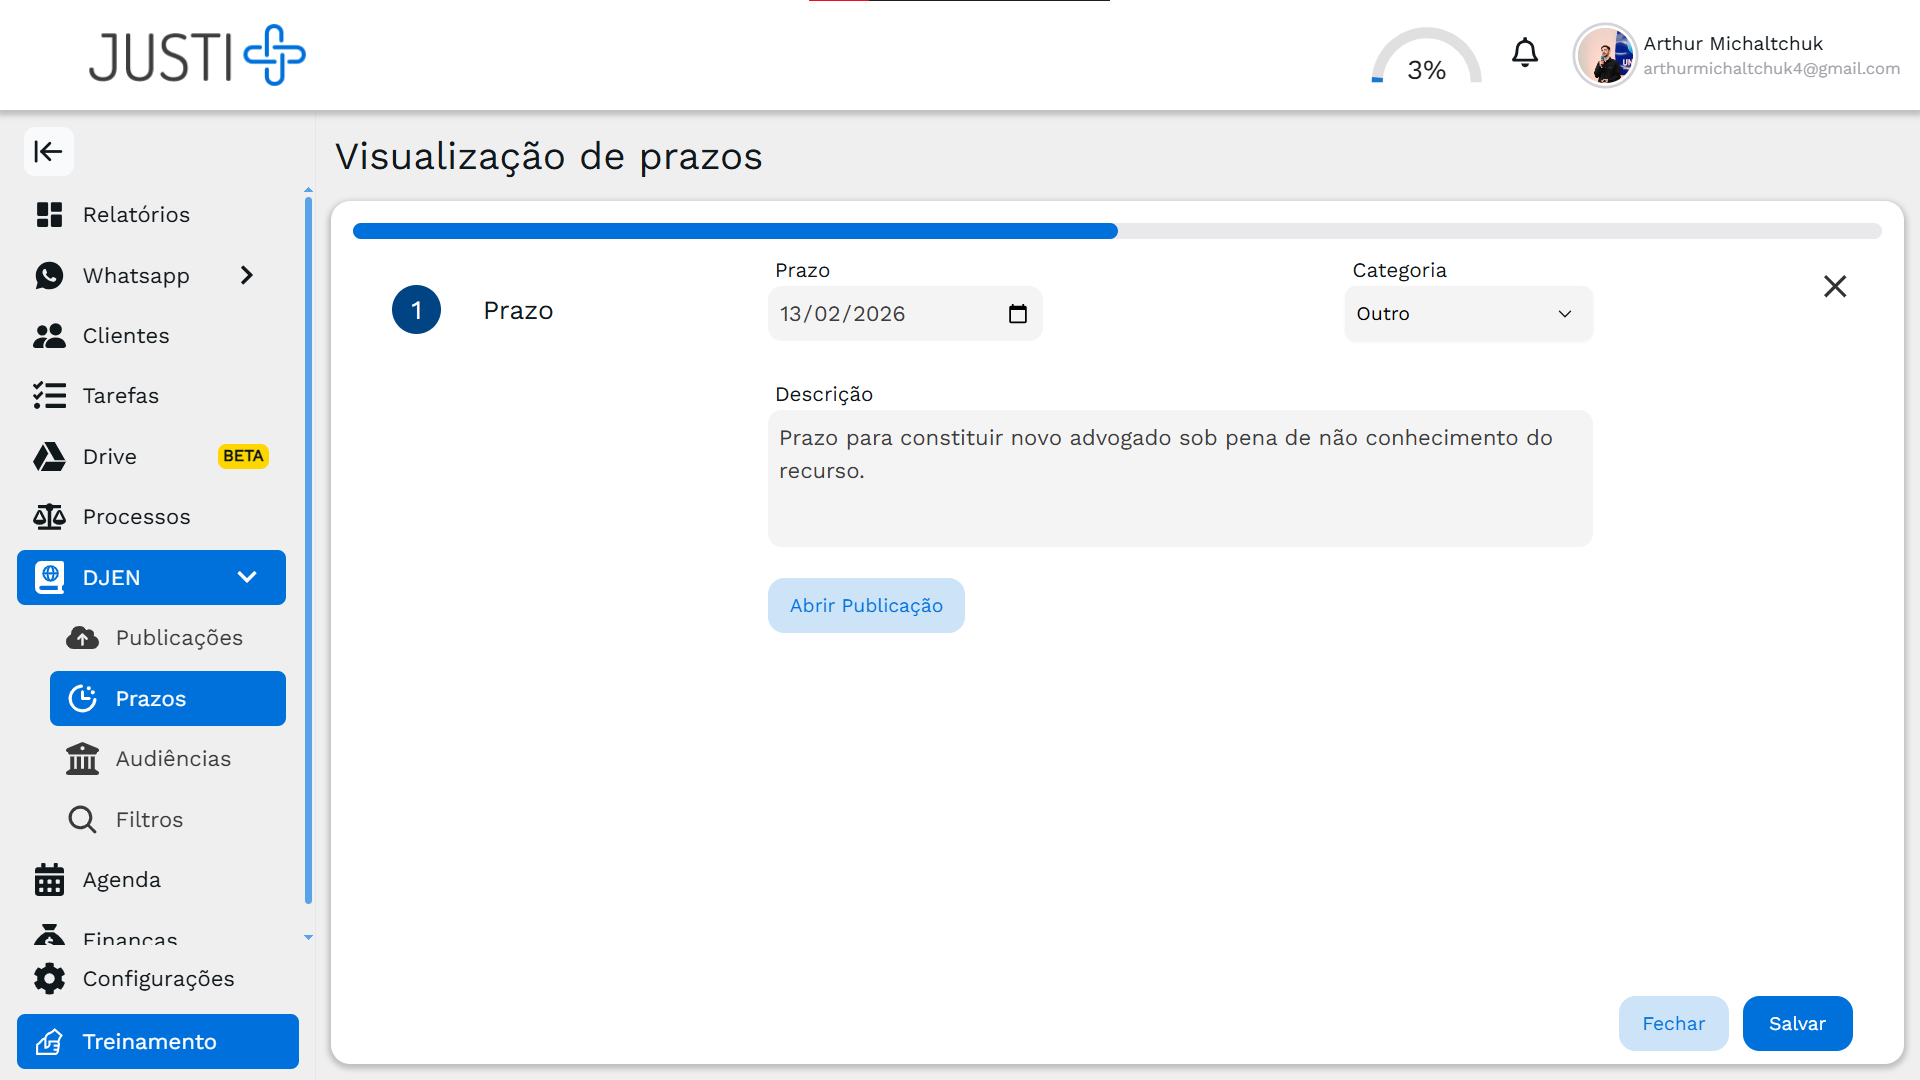
Task: Expand the Whatsapp submenu arrow
Action: pos(247,275)
